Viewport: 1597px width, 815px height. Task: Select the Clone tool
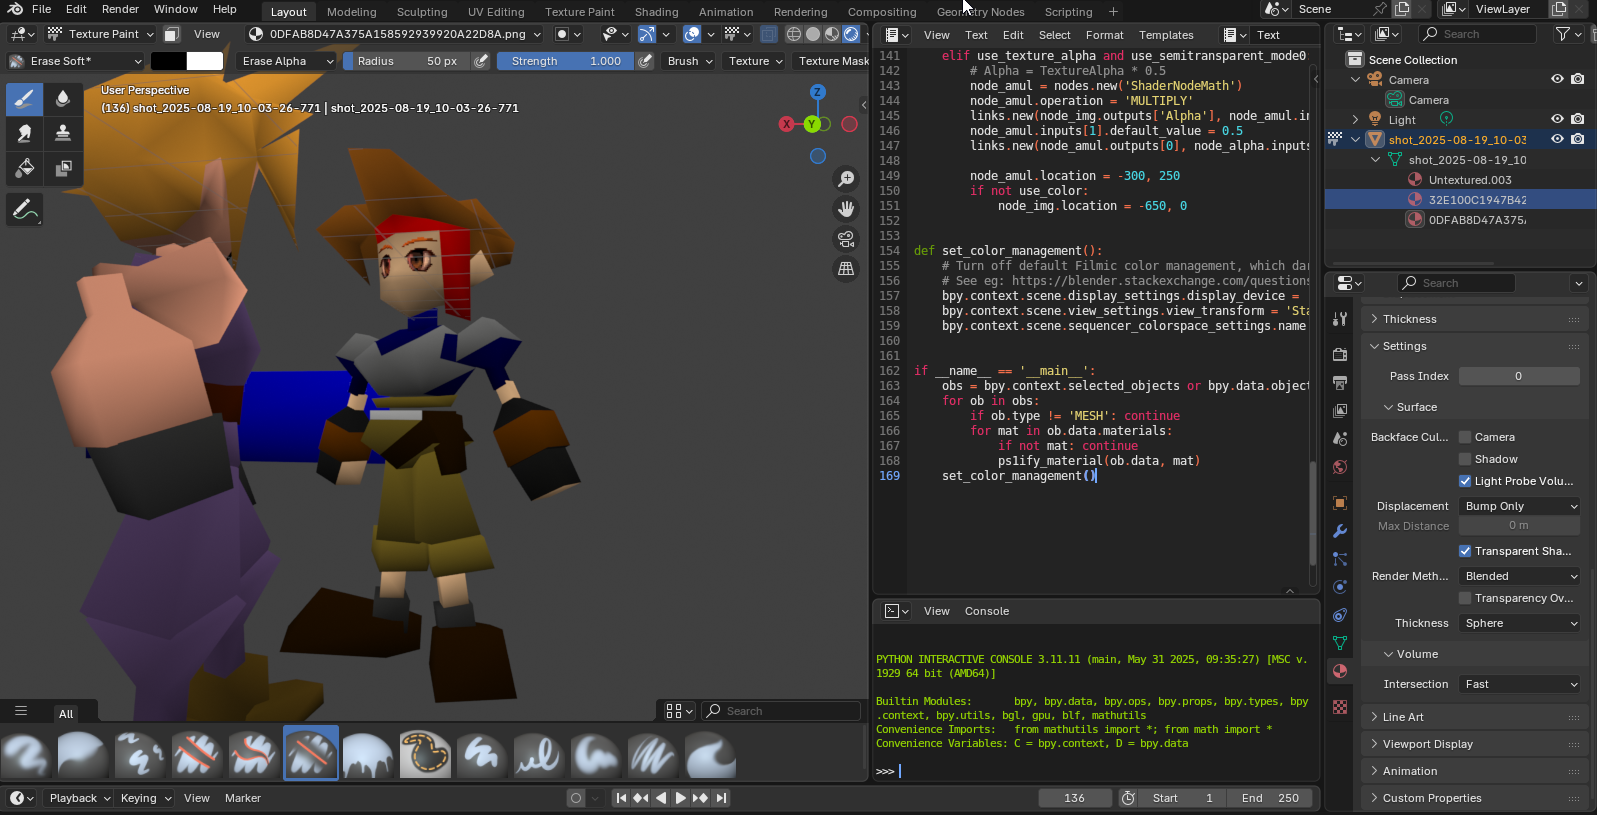tap(63, 133)
